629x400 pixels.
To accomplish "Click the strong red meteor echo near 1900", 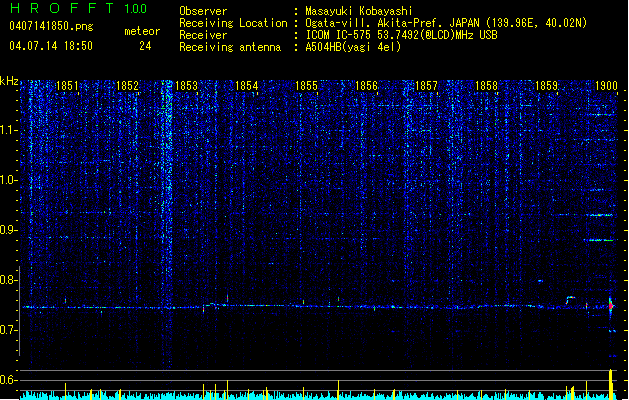I will point(611,306).
